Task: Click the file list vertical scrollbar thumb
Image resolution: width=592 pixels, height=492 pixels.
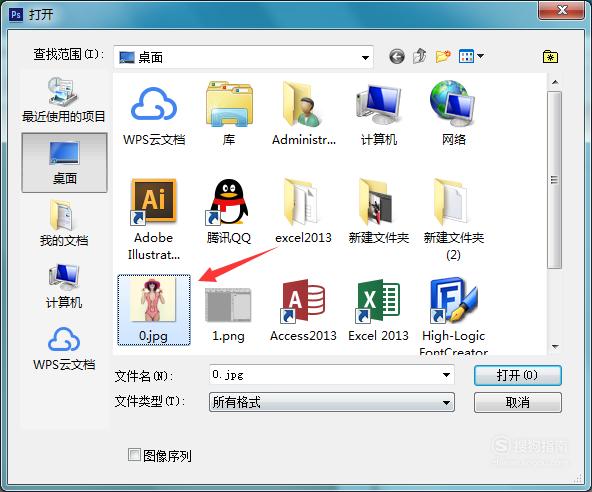Action: tap(554, 180)
